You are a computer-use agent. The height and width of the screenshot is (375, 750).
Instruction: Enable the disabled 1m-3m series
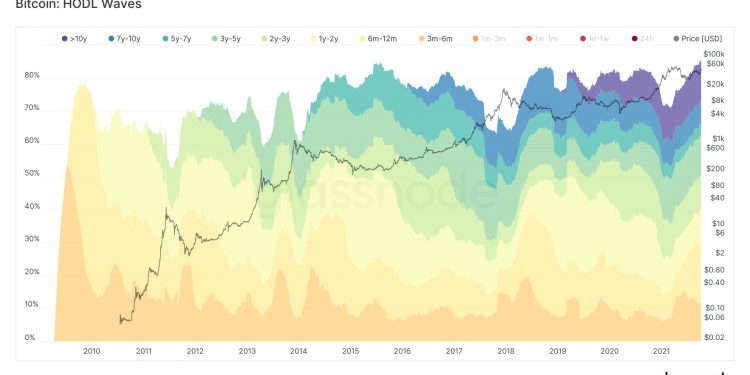pos(488,39)
